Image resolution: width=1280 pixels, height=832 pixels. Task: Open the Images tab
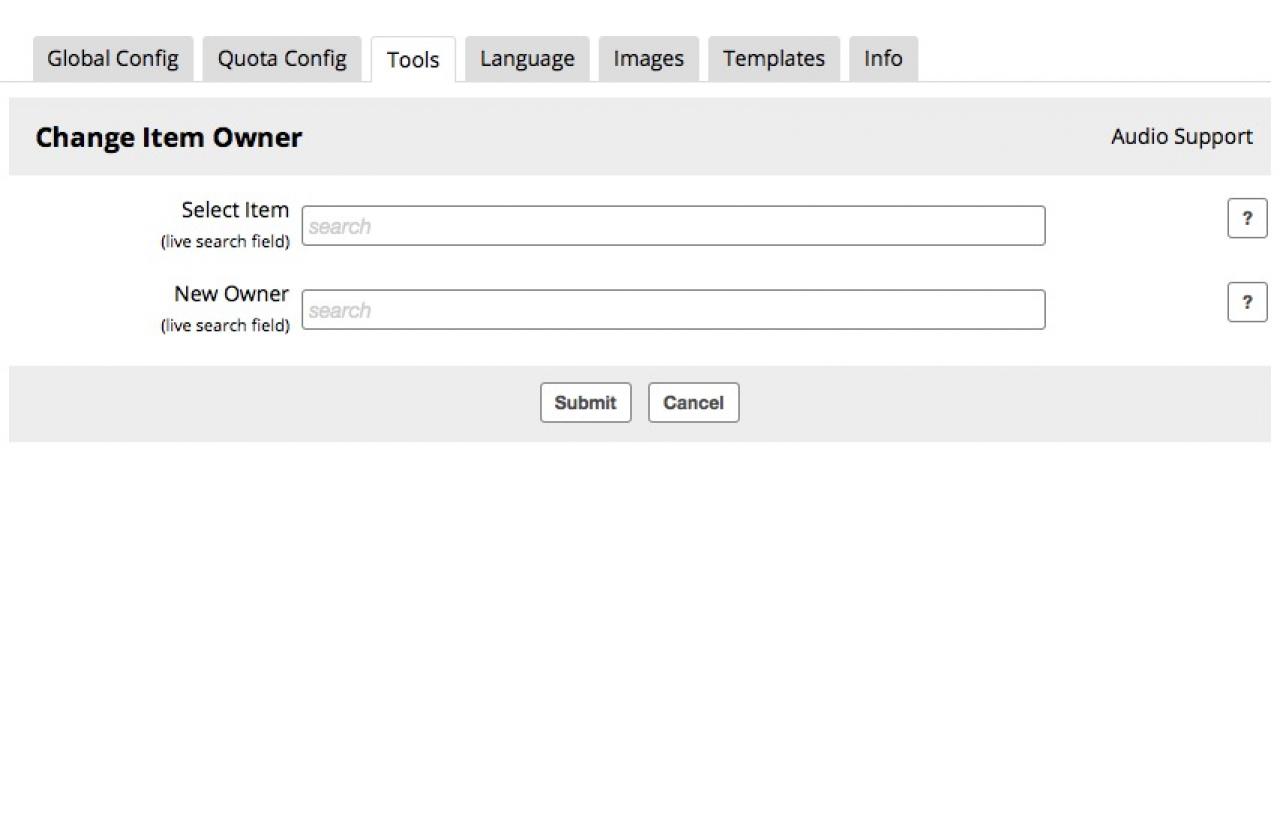[x=648, y=59]
